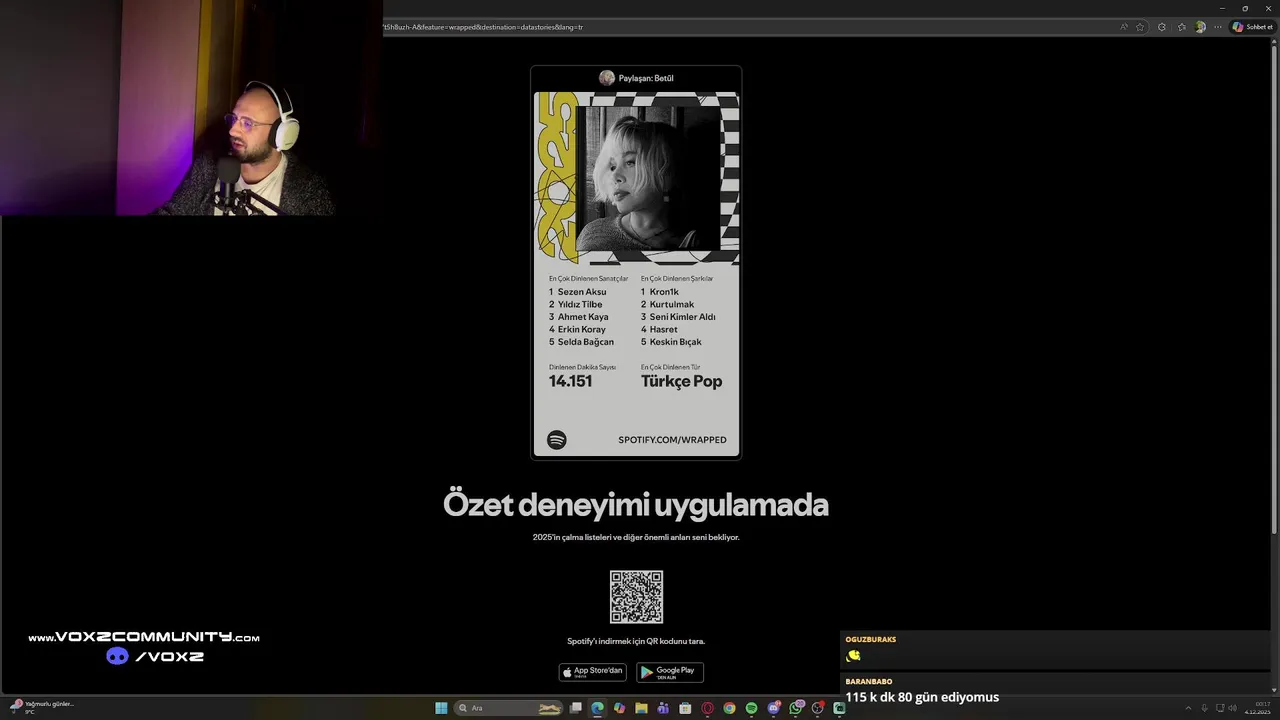
Task: Click song 'Hasret' in top songs
Action: pos(664,329)
